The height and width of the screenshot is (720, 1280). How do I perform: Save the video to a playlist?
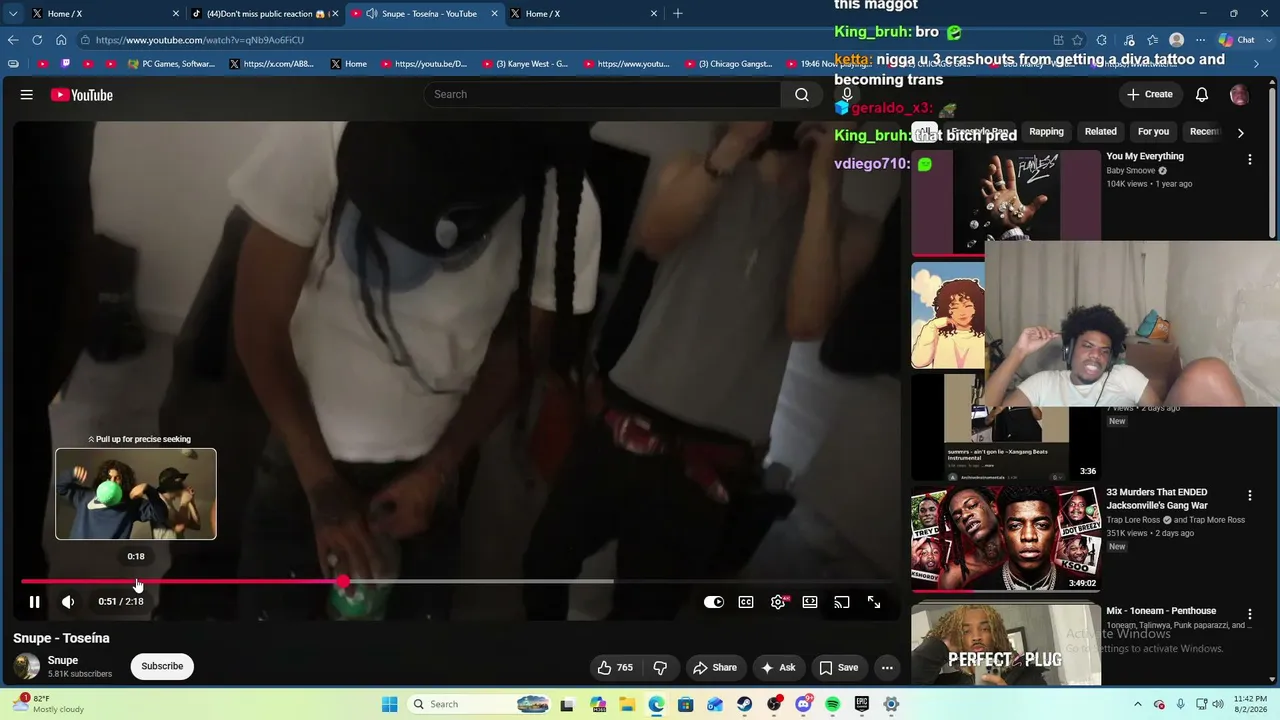point(839,667)
